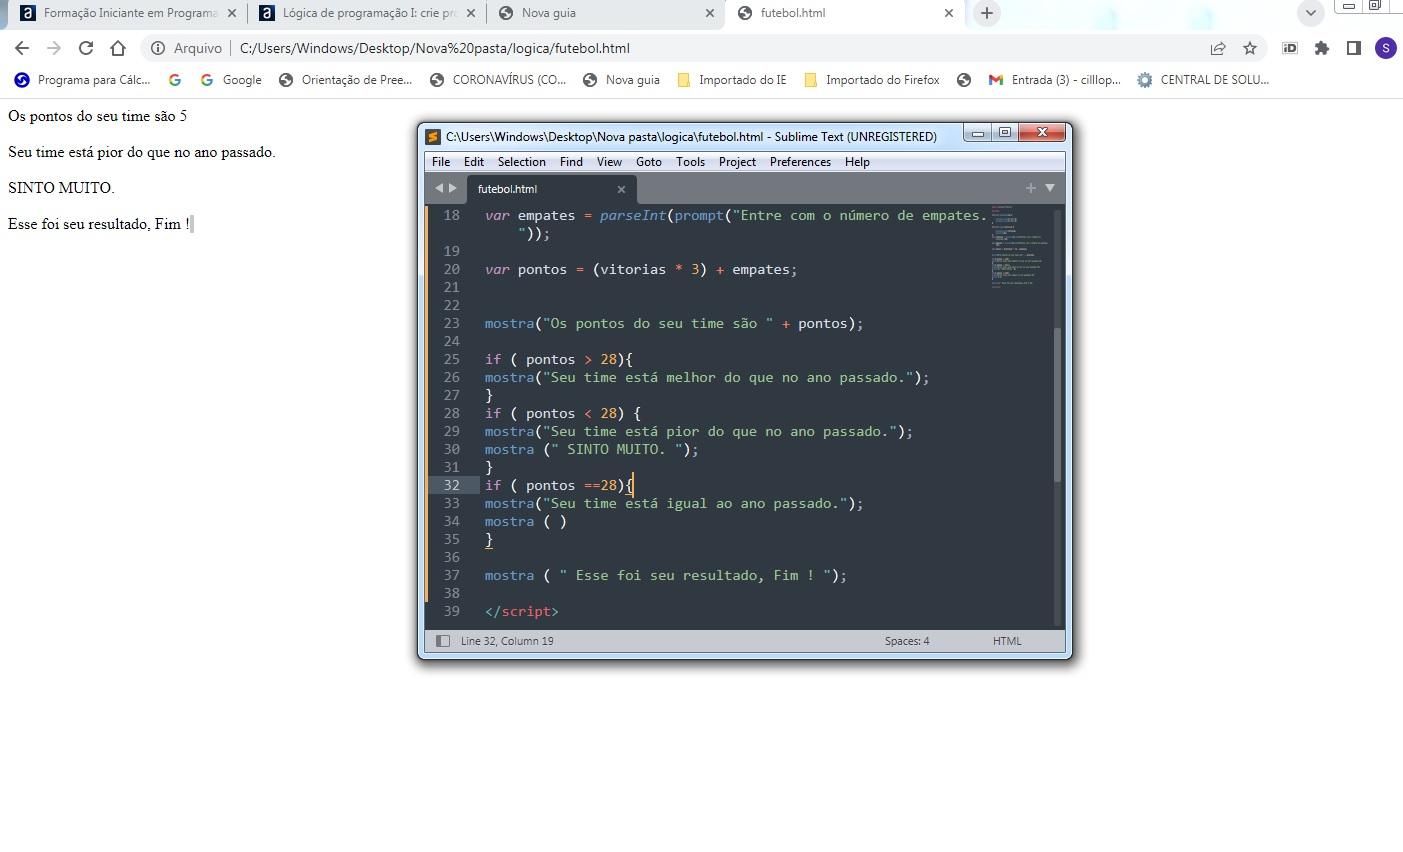Open Sublime Text File menu
1403x852 pixels.
tap(441, 162)
